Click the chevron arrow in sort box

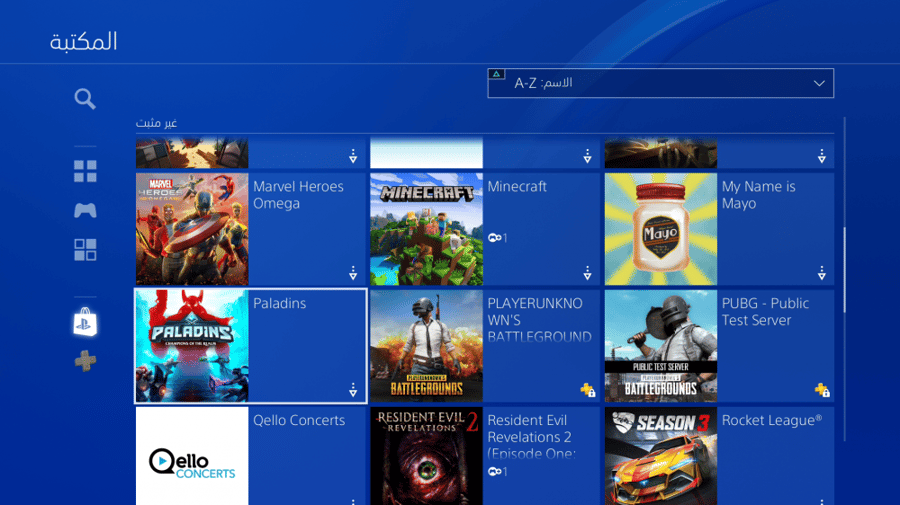click(x=819, y=83)
